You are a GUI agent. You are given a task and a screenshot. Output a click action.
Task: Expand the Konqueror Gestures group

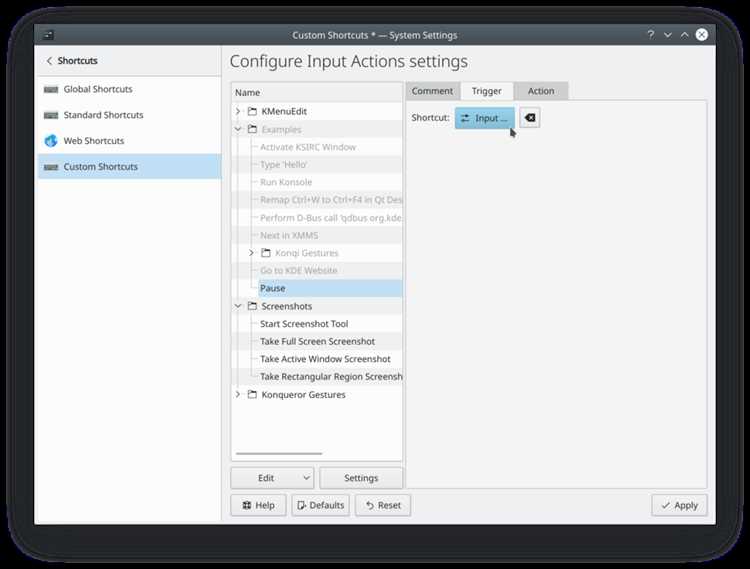pos(238,394)
